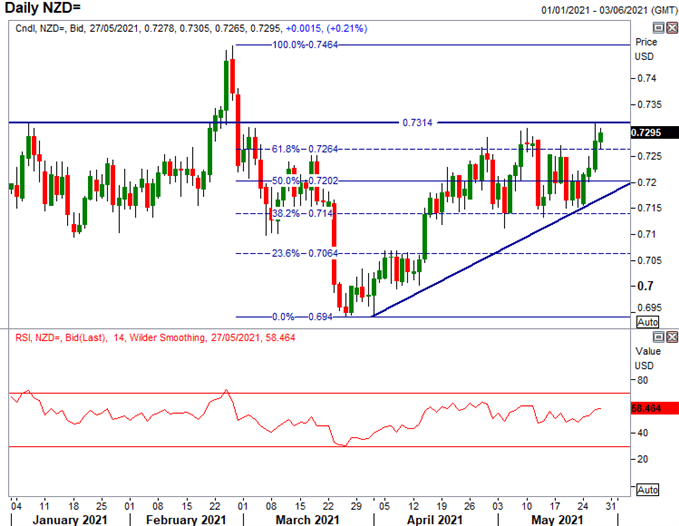Click the Daily NZD= chart title
Image resolution: width=679 pixels, height=526 pixels.
42,8
